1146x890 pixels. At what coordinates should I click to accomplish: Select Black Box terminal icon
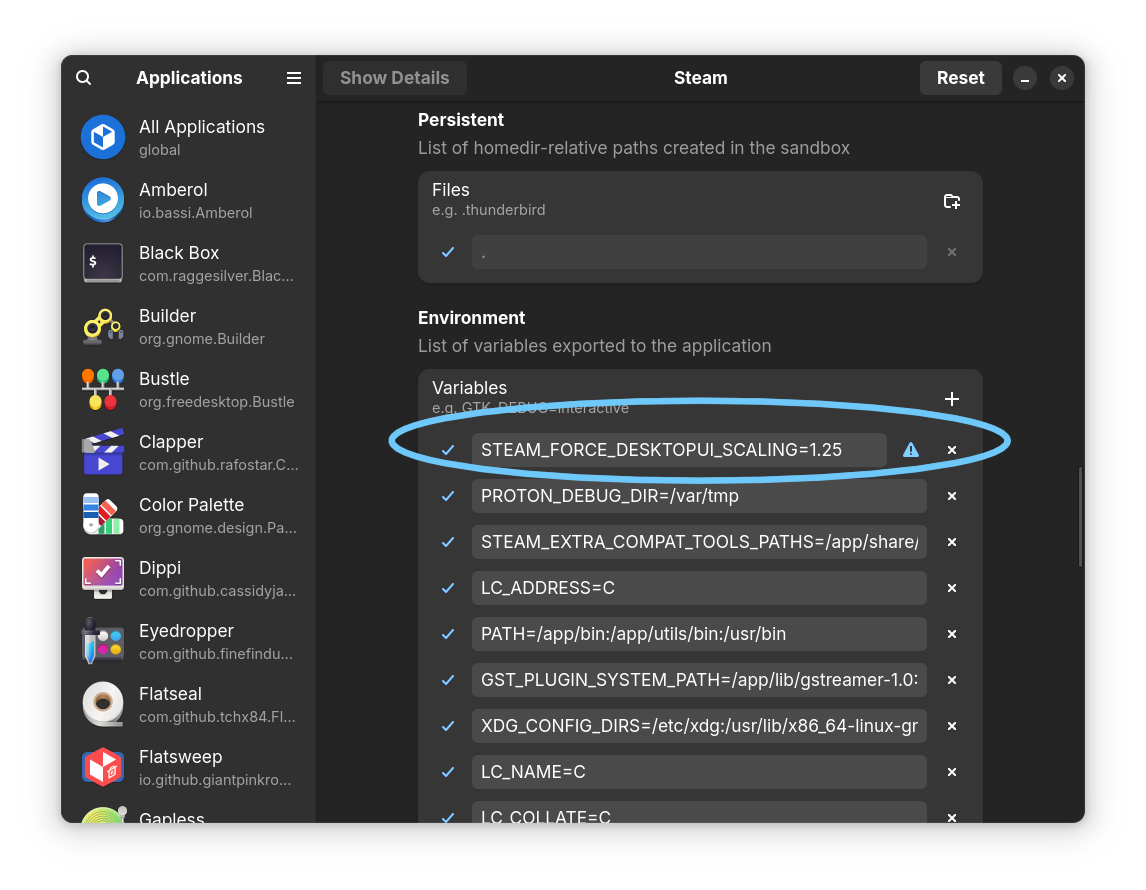tap(103, 262)
